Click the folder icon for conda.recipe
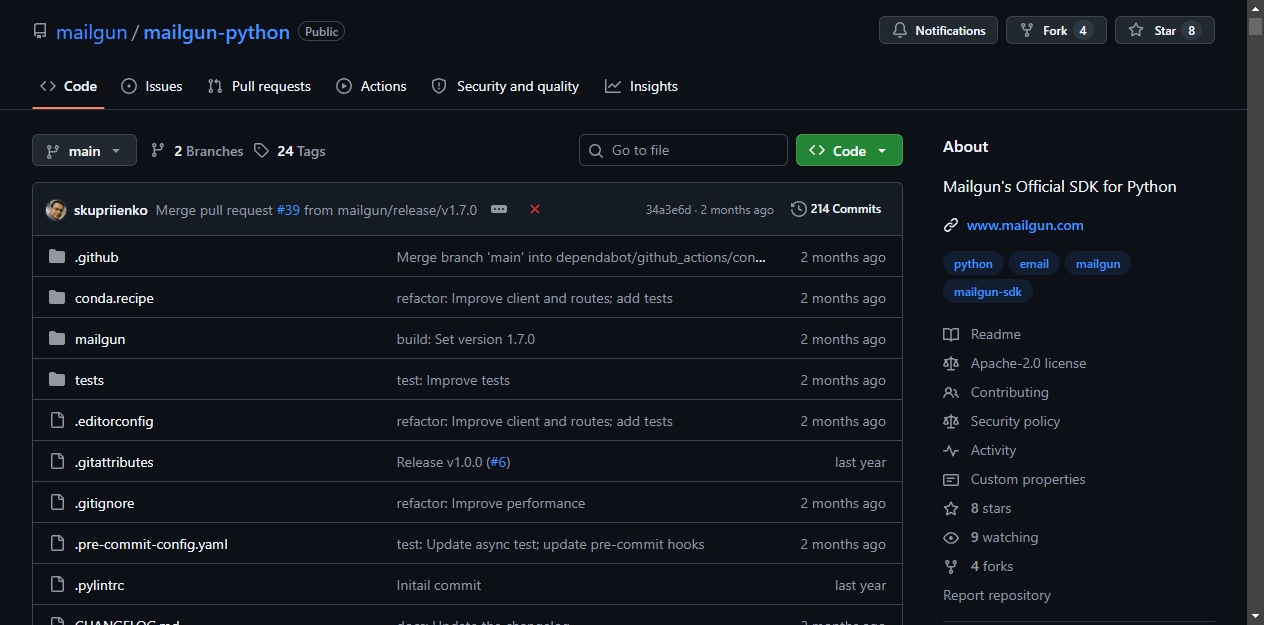The image size is (1264, 625). tap(57, 298)
